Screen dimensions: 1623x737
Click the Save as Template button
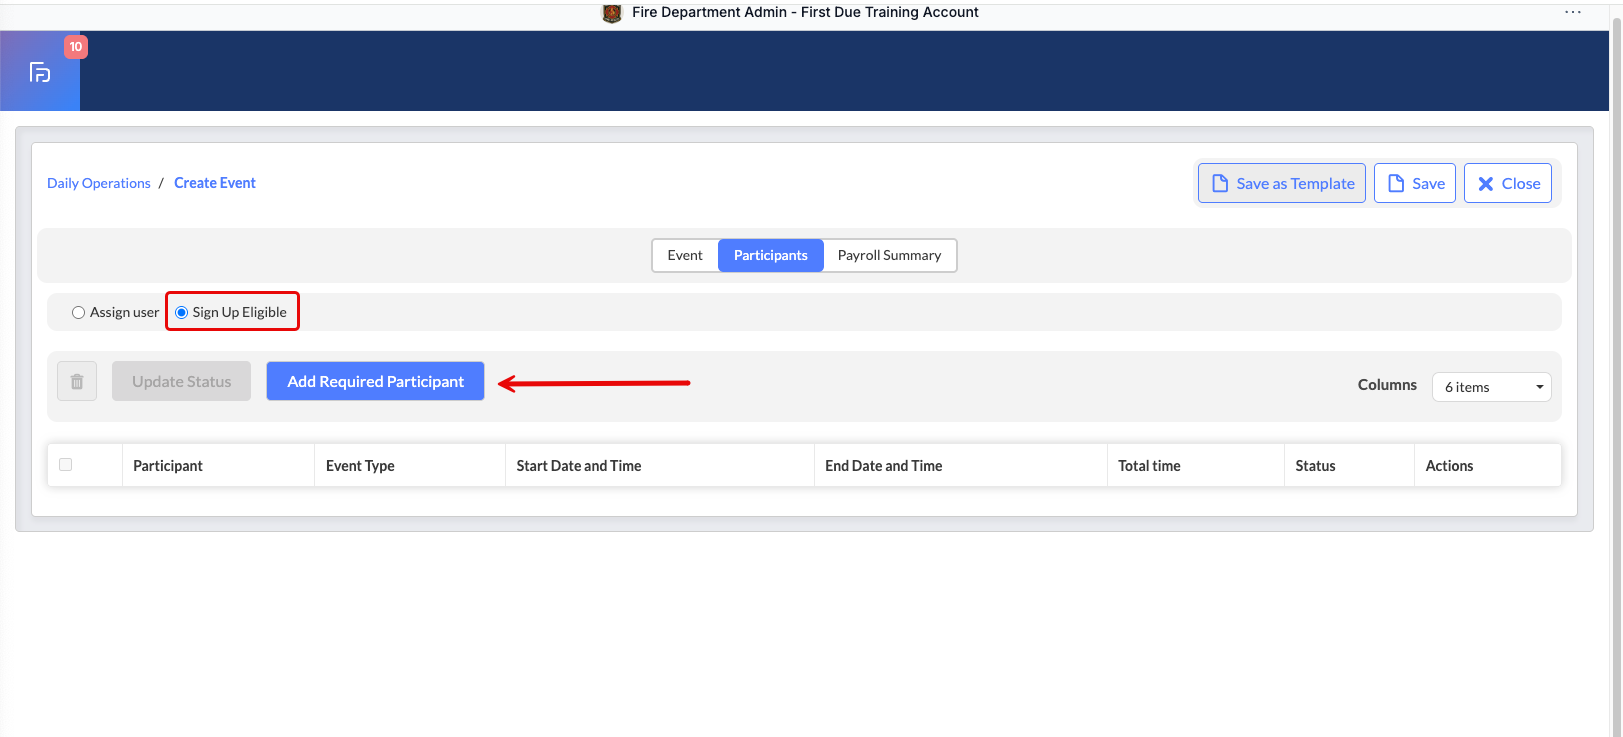[x=1281, y=183]
